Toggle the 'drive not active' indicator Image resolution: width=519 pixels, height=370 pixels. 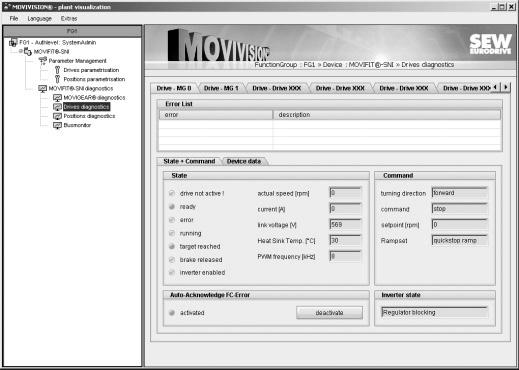click(172, 193)
